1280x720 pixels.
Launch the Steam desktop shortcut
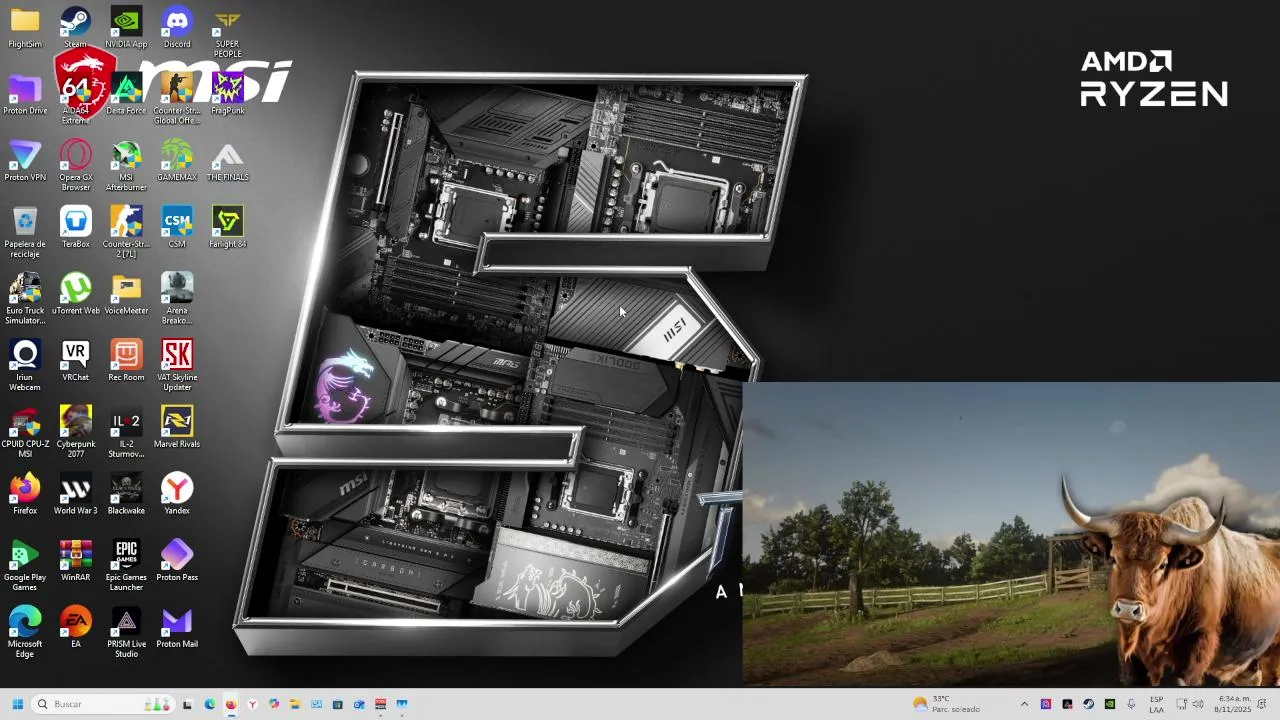pyautogui.click(x=76, y=28)
